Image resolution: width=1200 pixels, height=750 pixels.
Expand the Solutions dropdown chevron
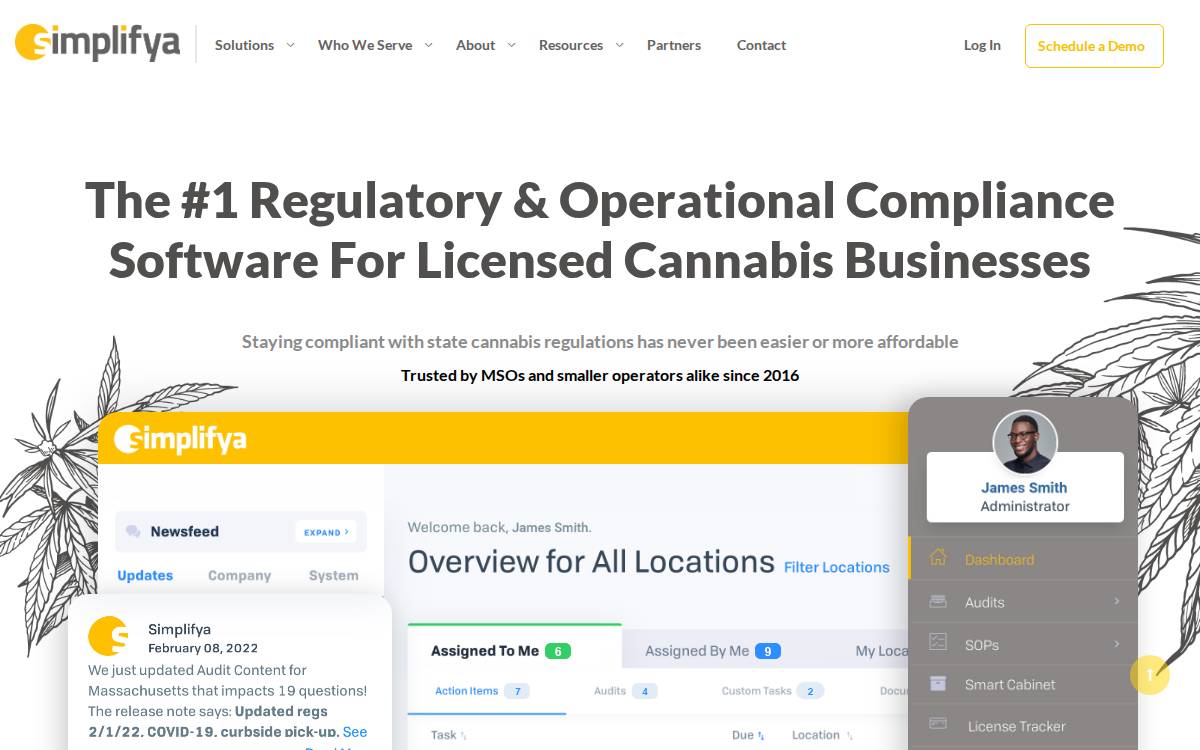[x=290, y=45]
